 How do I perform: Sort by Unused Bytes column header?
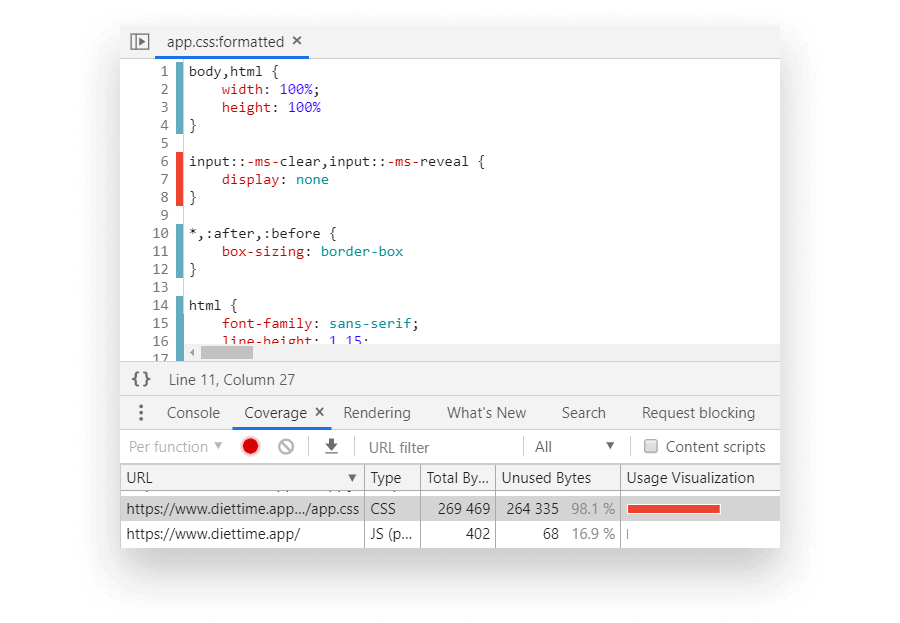click(557, 478)
